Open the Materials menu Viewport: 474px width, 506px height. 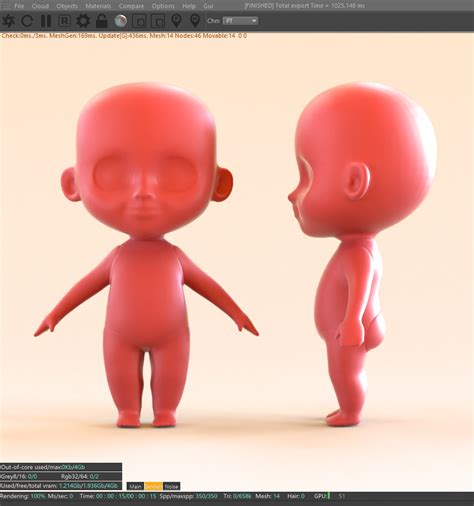98,6
